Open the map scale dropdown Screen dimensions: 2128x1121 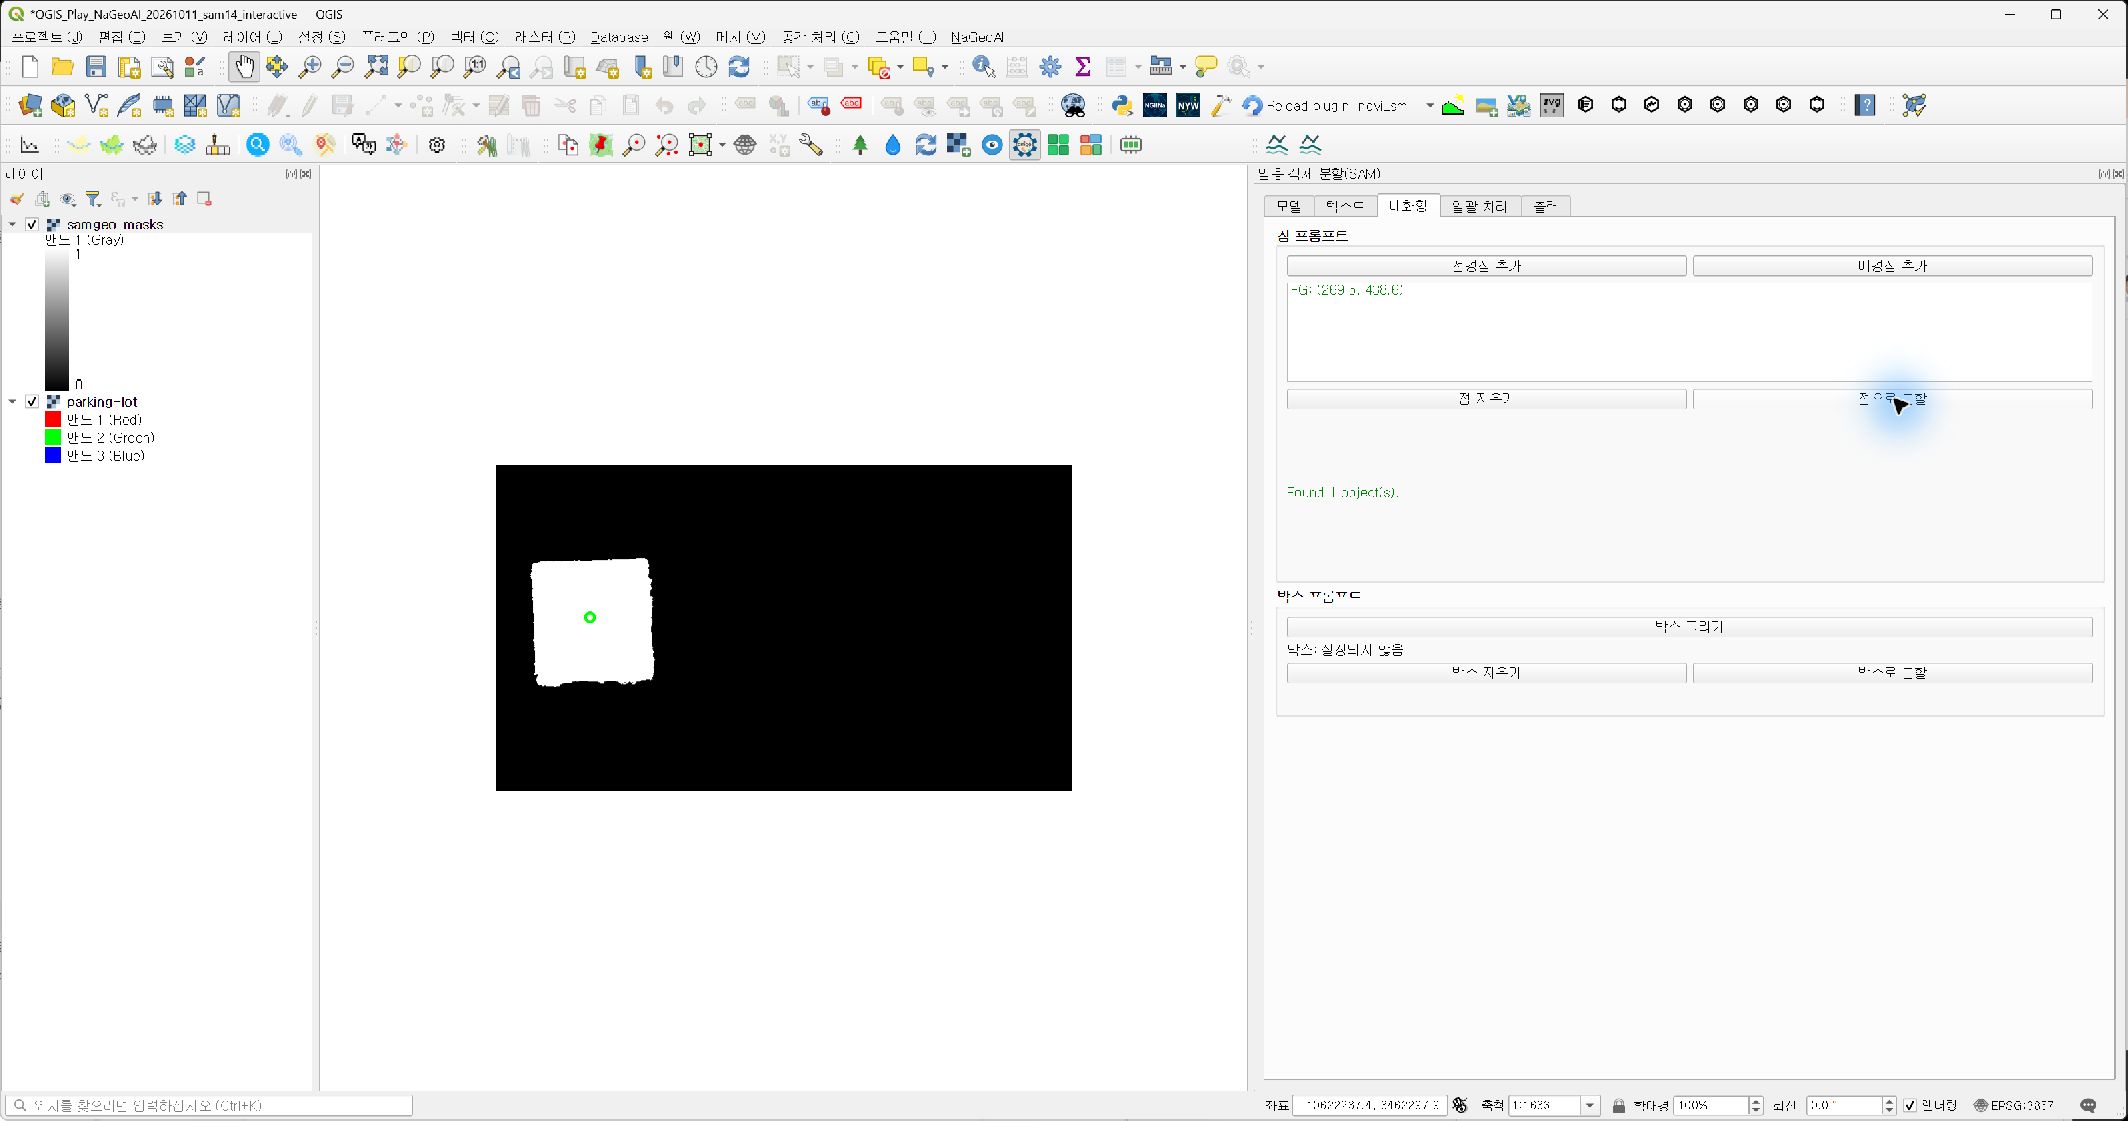(1589, 1105)
